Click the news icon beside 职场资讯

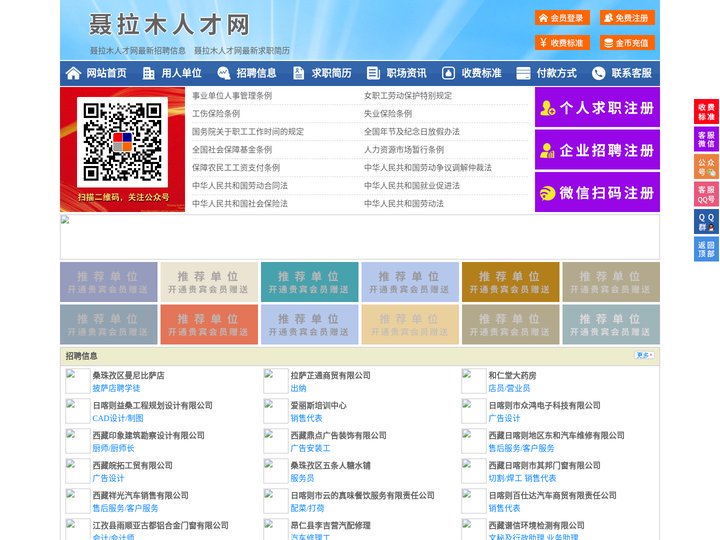click(x=373, y=73)
